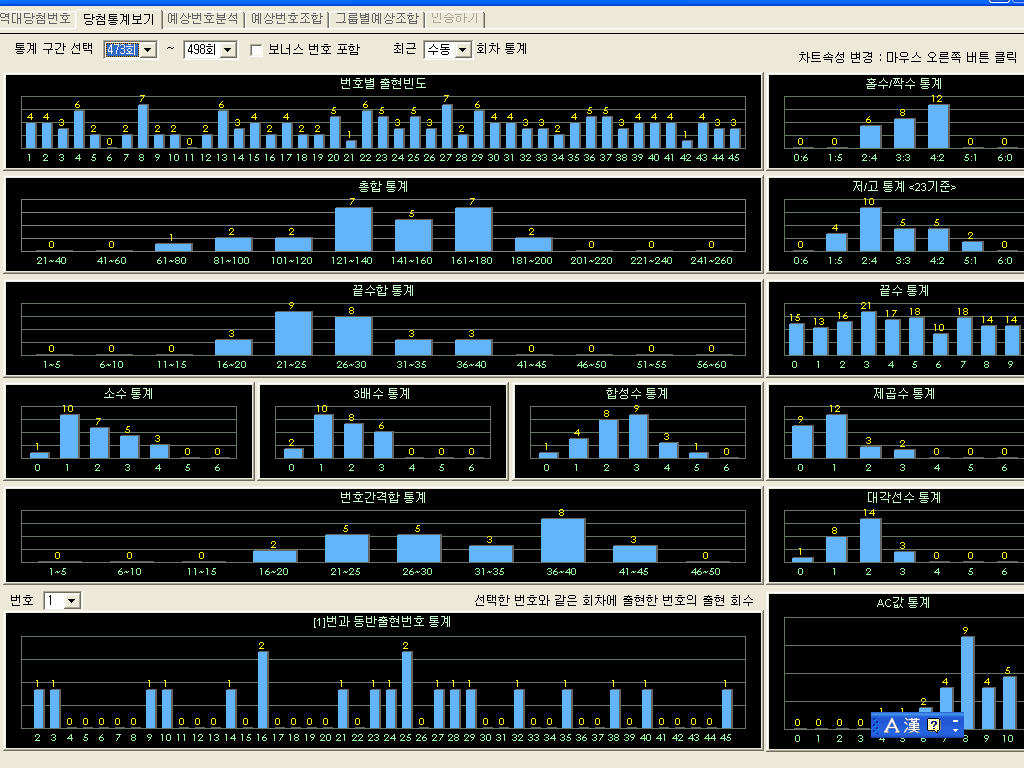The image size is (1024, 768).
Task: Click the 36~40 bar in 번호간격합 통계 chart
Action: pos(562,540)
